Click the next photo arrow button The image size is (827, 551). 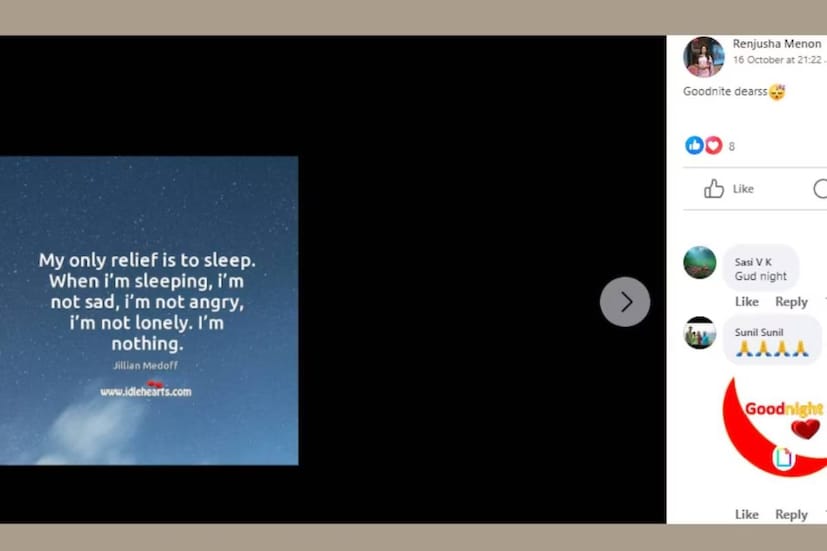tap(624, 302)
